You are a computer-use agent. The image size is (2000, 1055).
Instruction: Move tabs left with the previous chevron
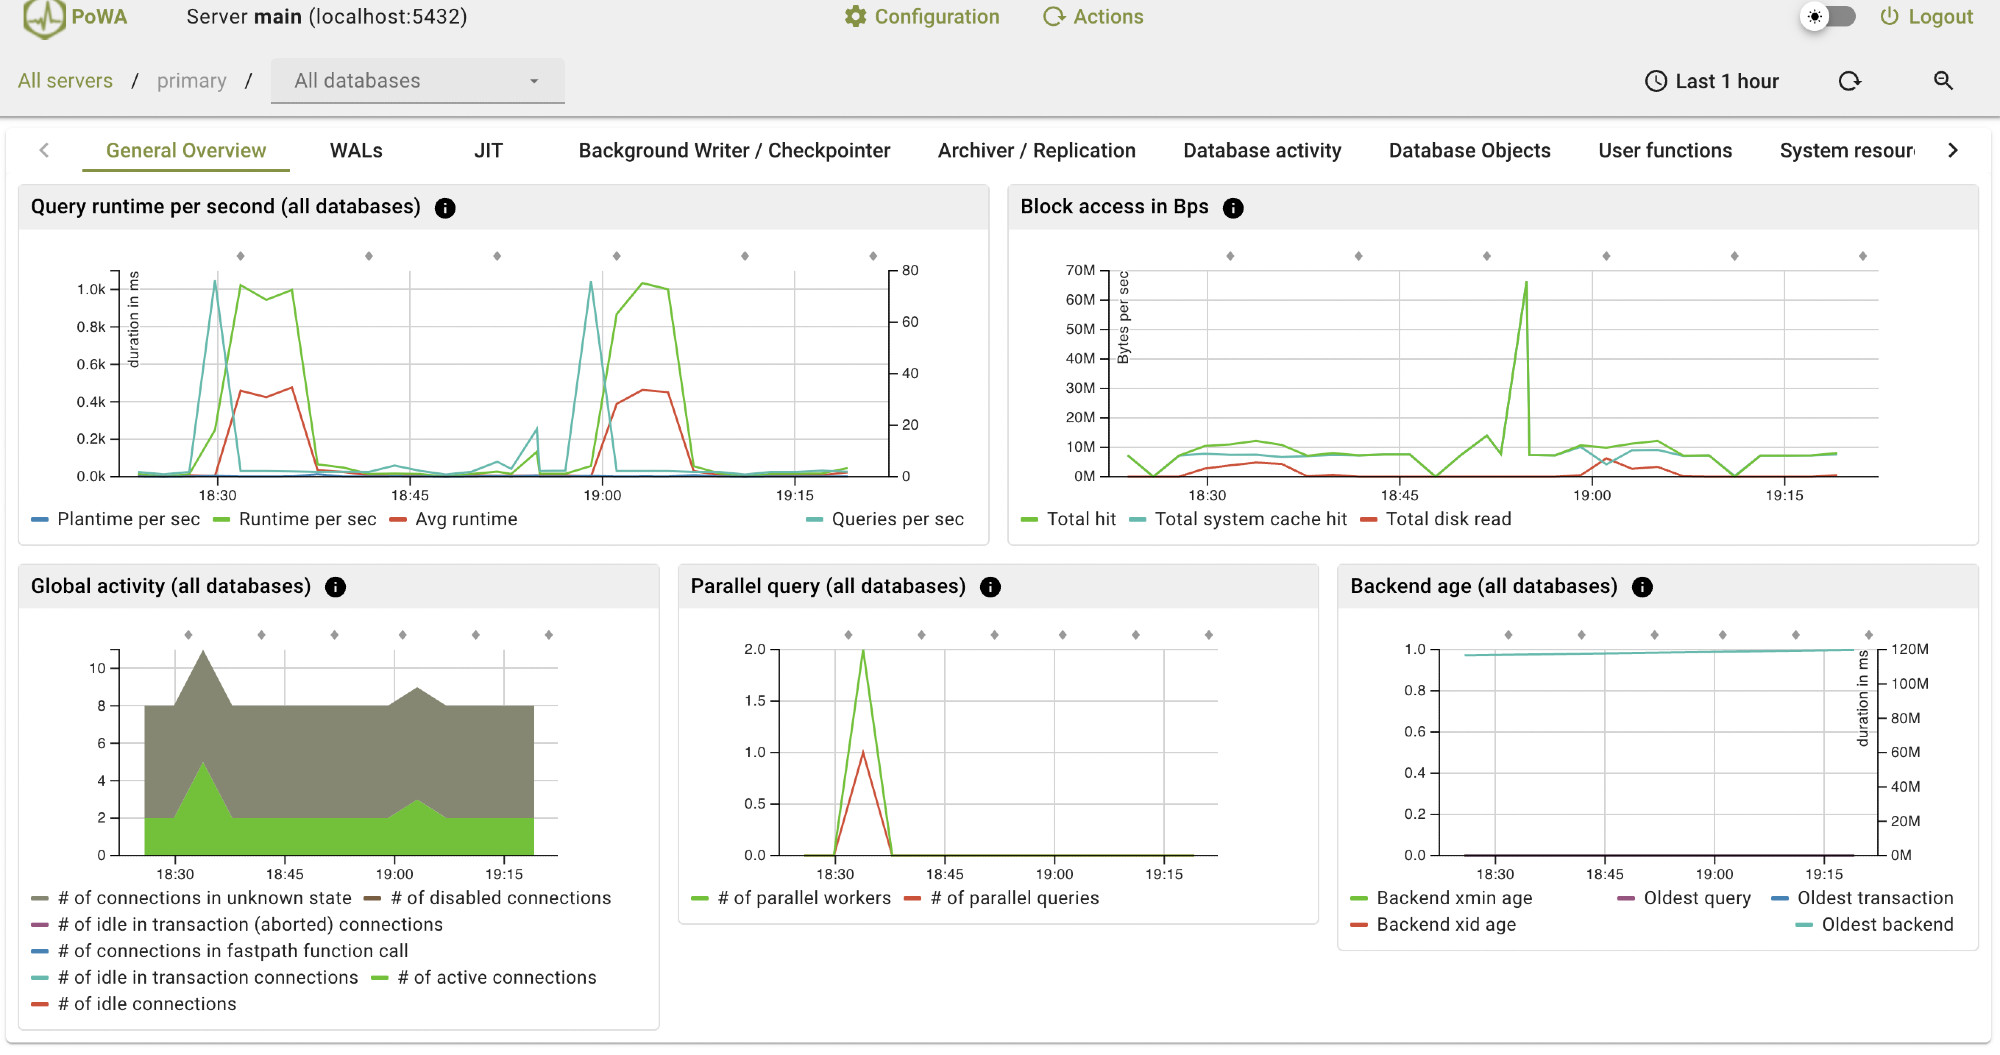coord(44,150)
